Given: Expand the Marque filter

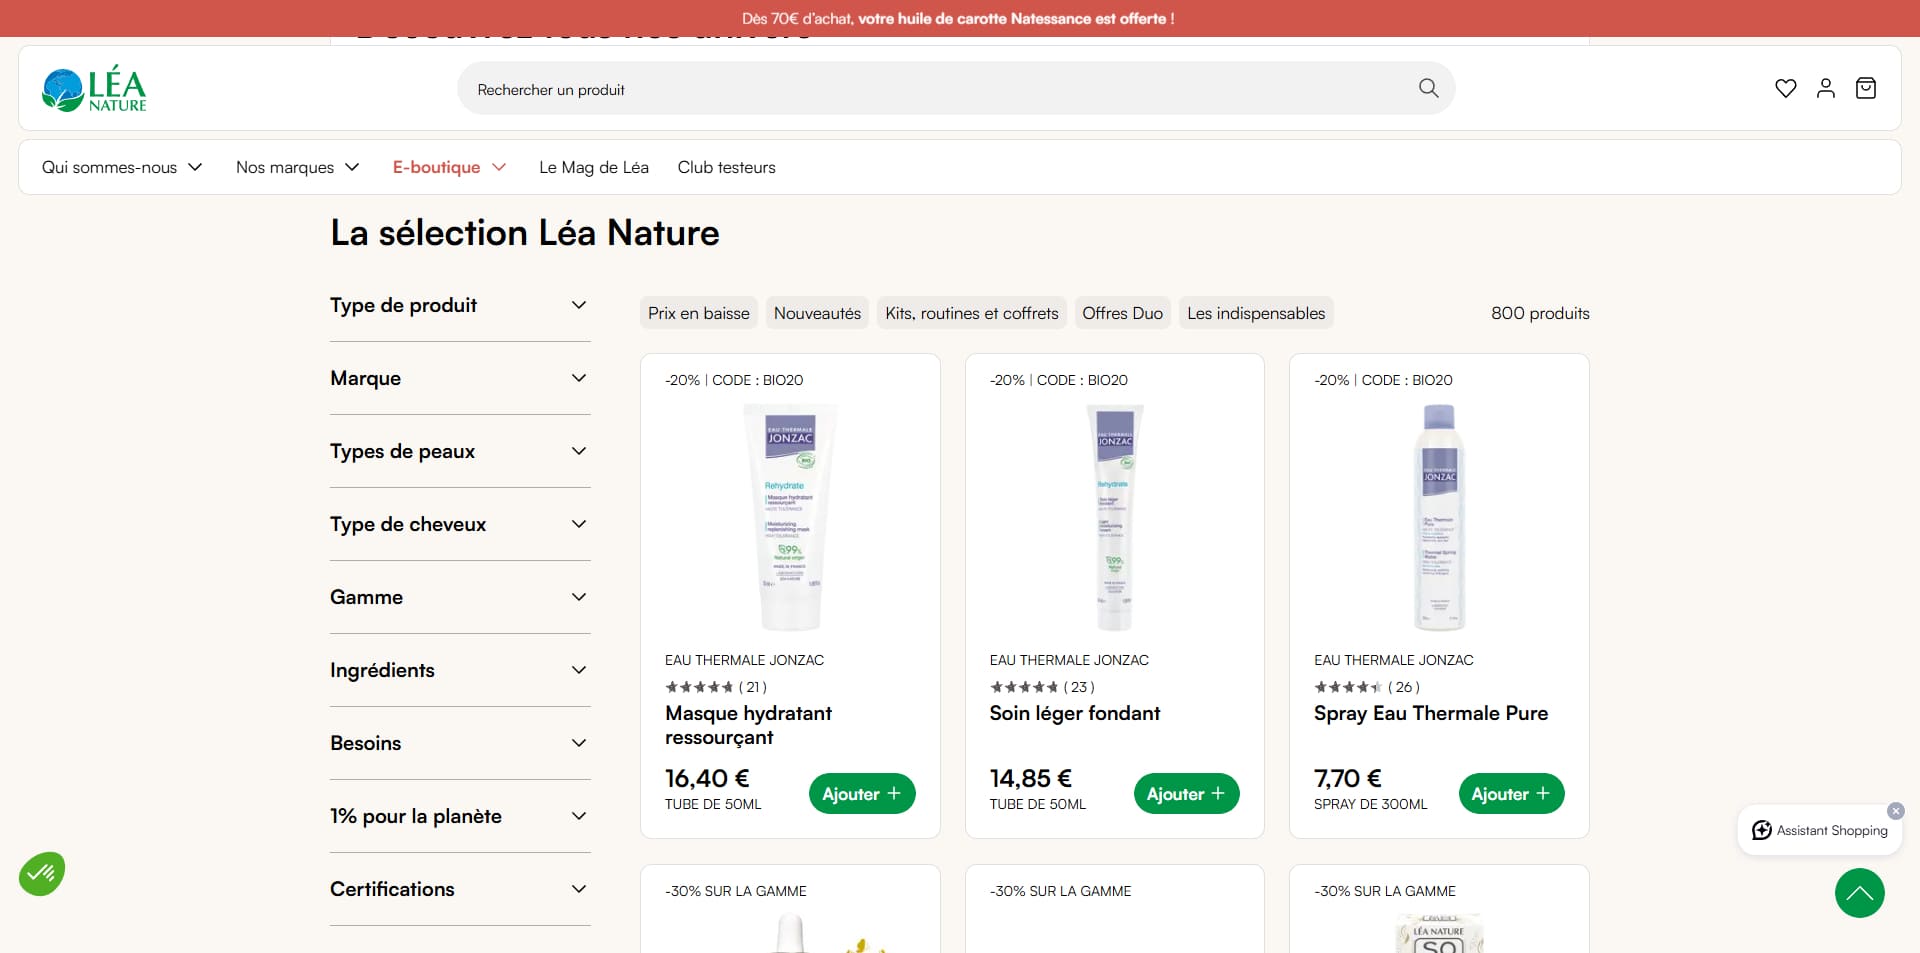Looking at the screenshot, I should tap(460, 378).
